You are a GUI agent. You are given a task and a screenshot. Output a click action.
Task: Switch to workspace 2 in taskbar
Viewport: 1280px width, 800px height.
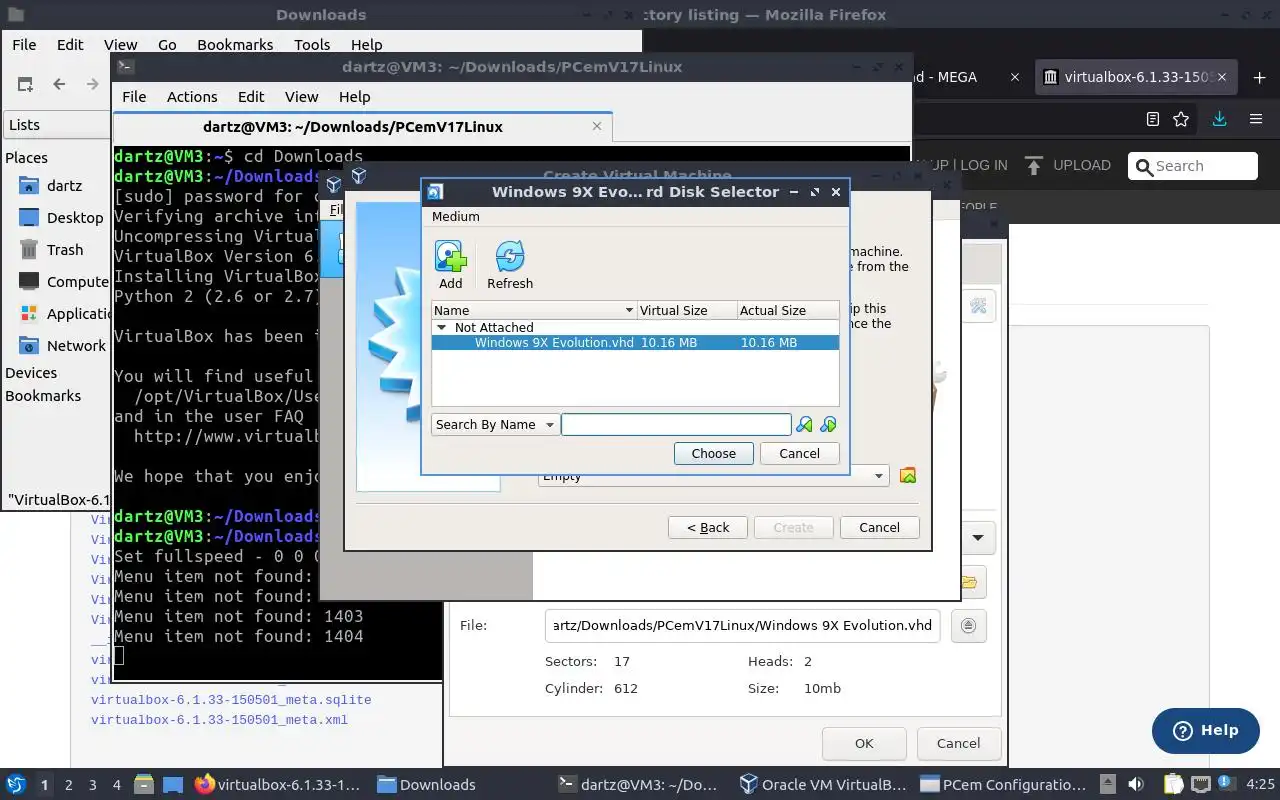point(69,785)
